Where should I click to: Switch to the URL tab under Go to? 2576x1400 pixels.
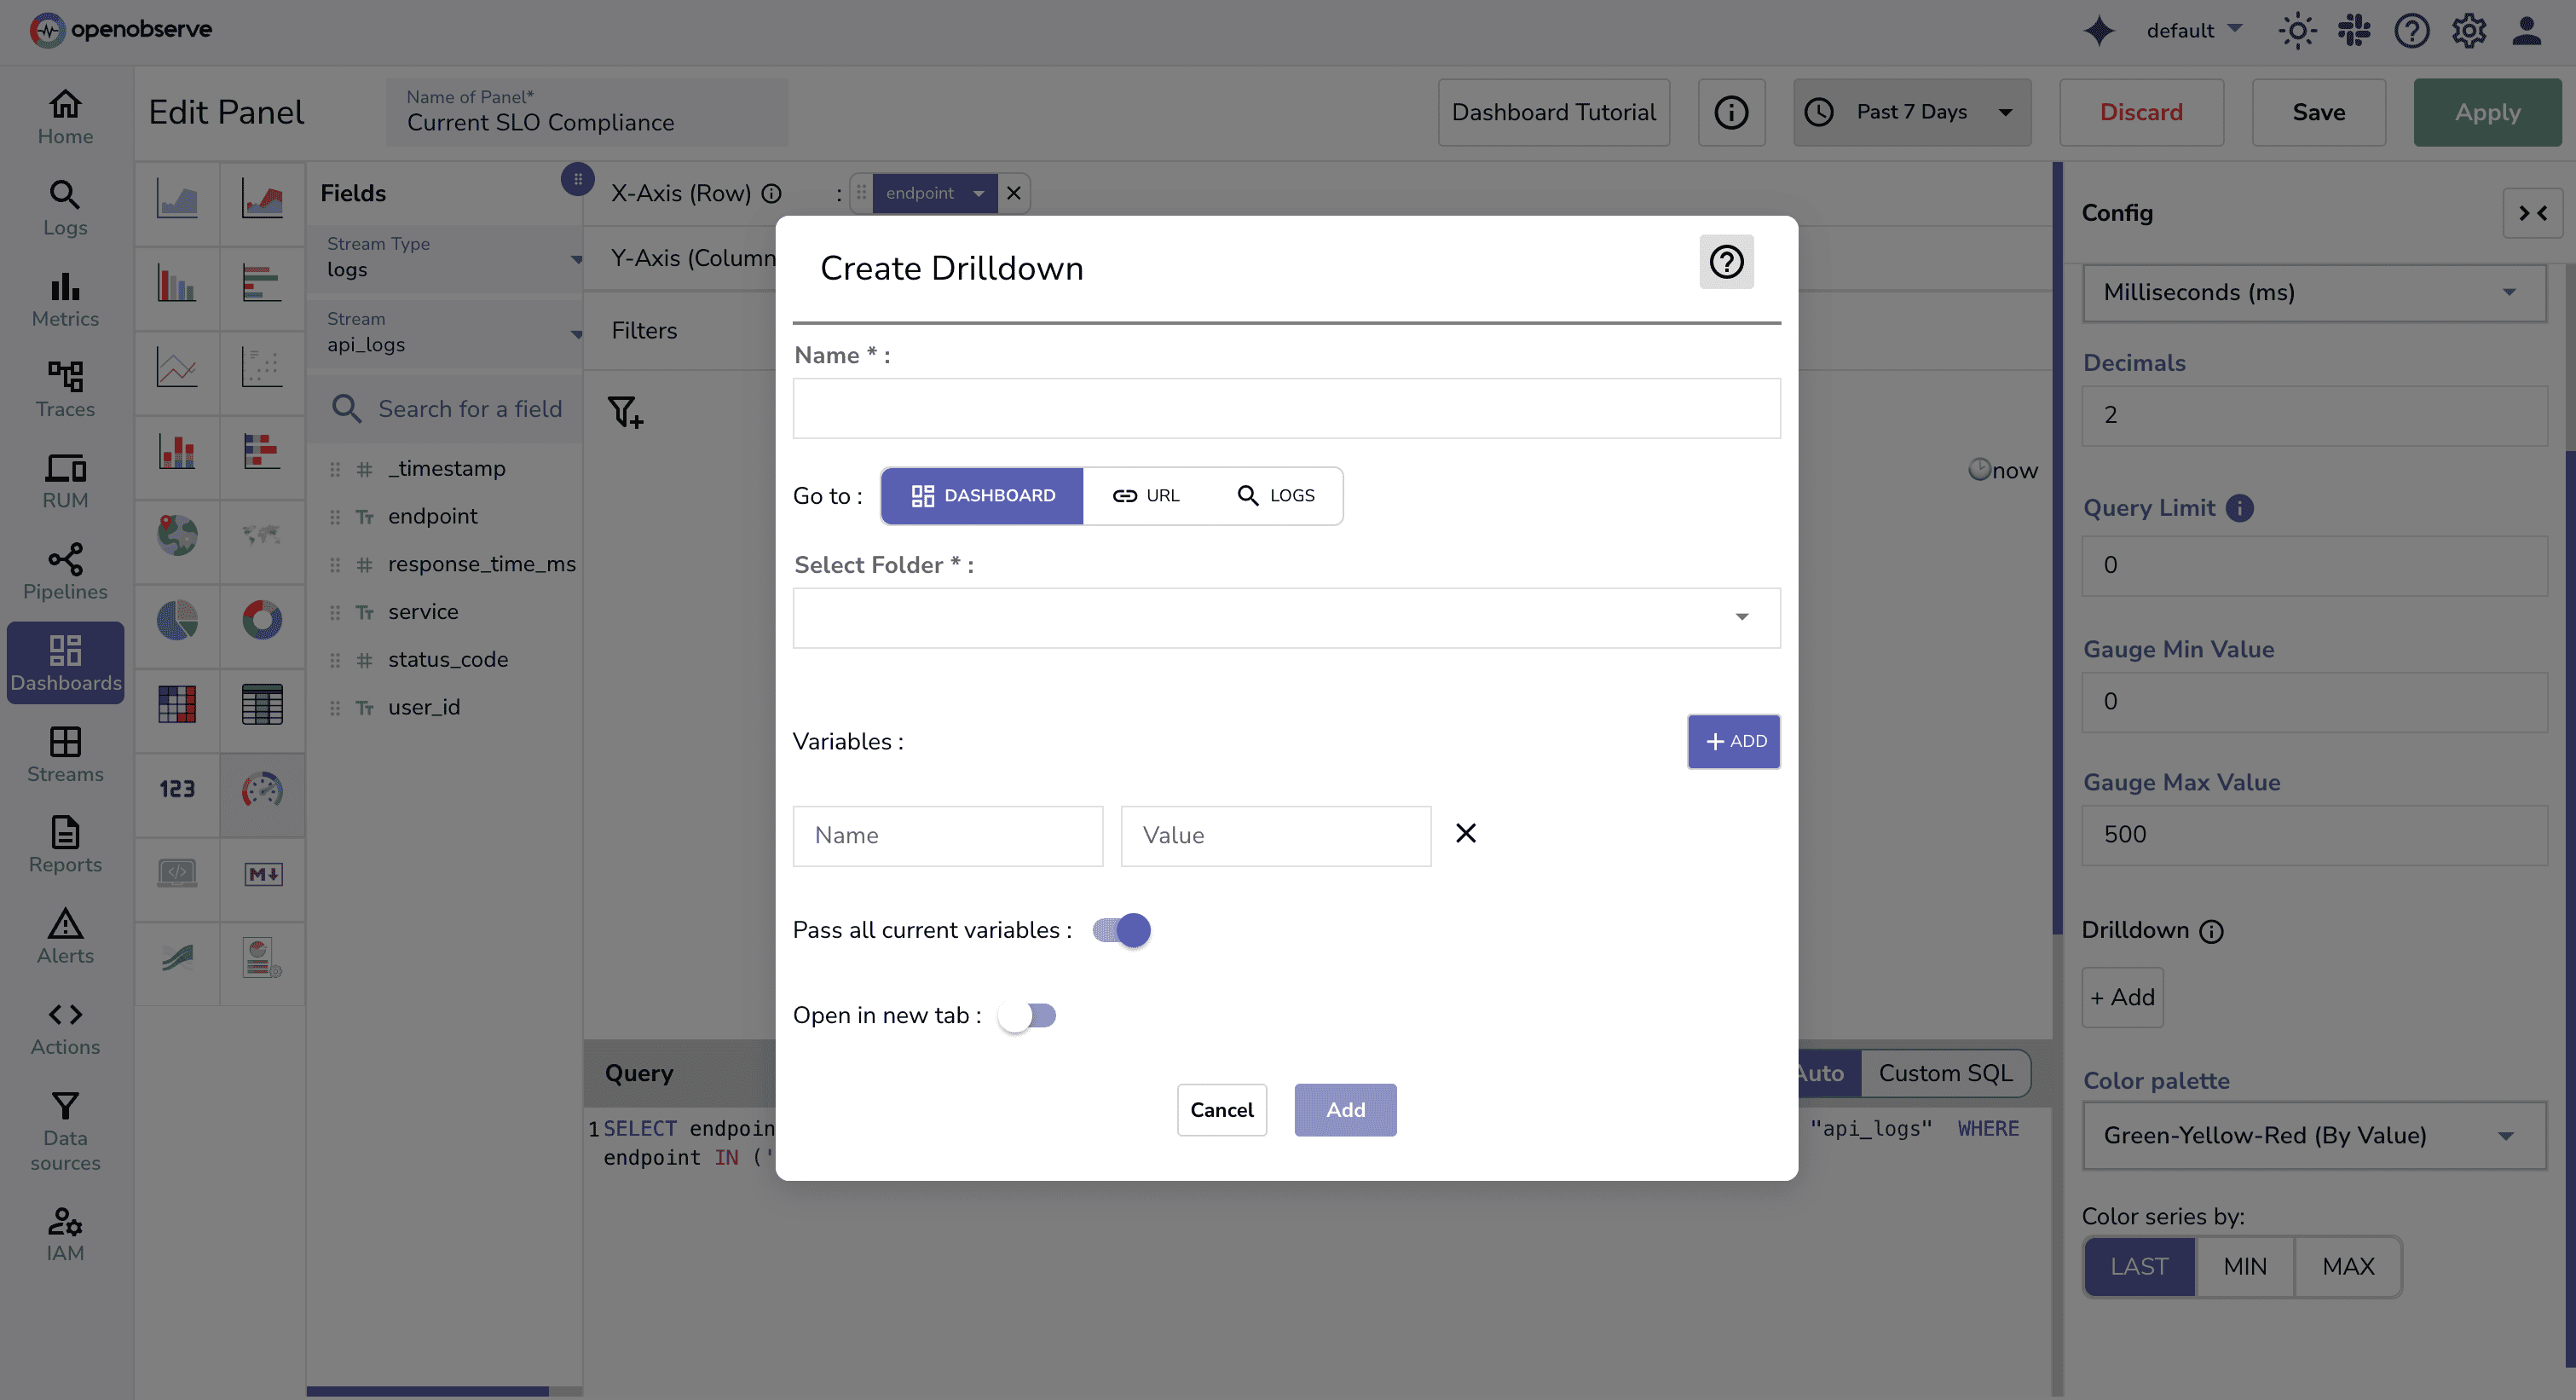pos(1148,495)
